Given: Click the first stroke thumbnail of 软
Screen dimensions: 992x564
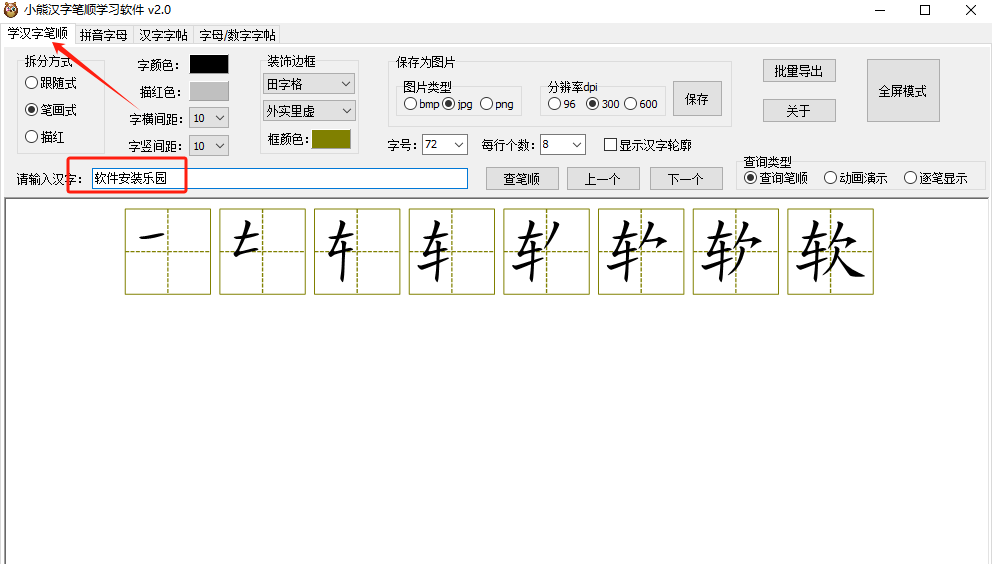Looking at the screenshot, I should coord(167,251).
